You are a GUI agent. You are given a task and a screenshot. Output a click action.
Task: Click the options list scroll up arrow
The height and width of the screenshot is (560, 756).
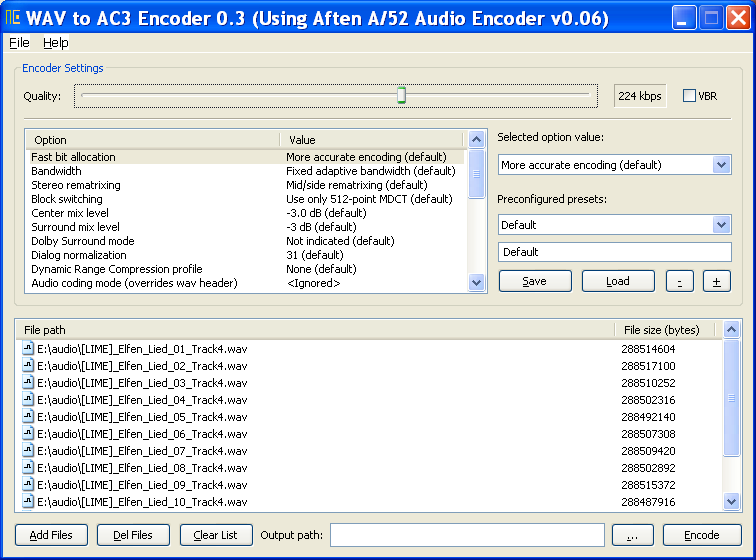476,140
